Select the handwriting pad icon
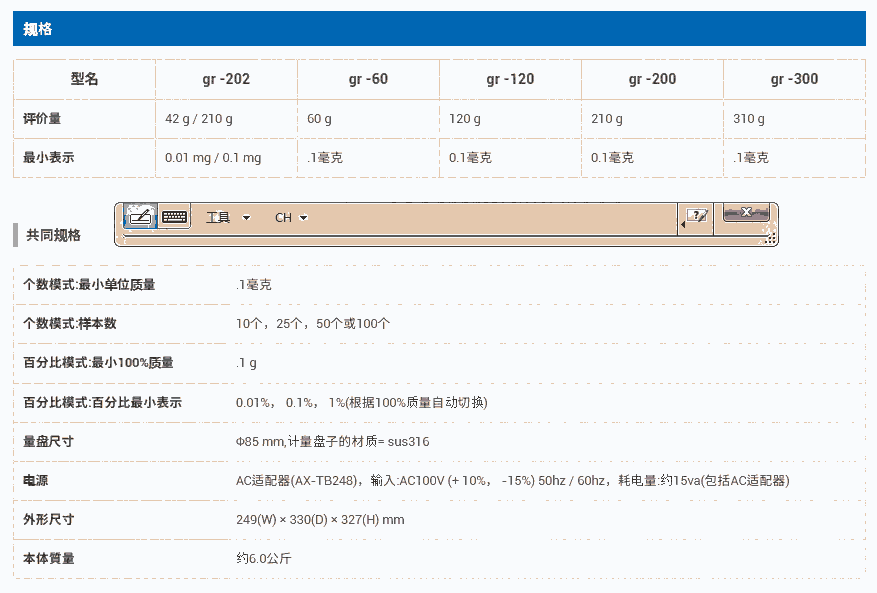This screenshot has width=877, height=593. tap(142, 217)
